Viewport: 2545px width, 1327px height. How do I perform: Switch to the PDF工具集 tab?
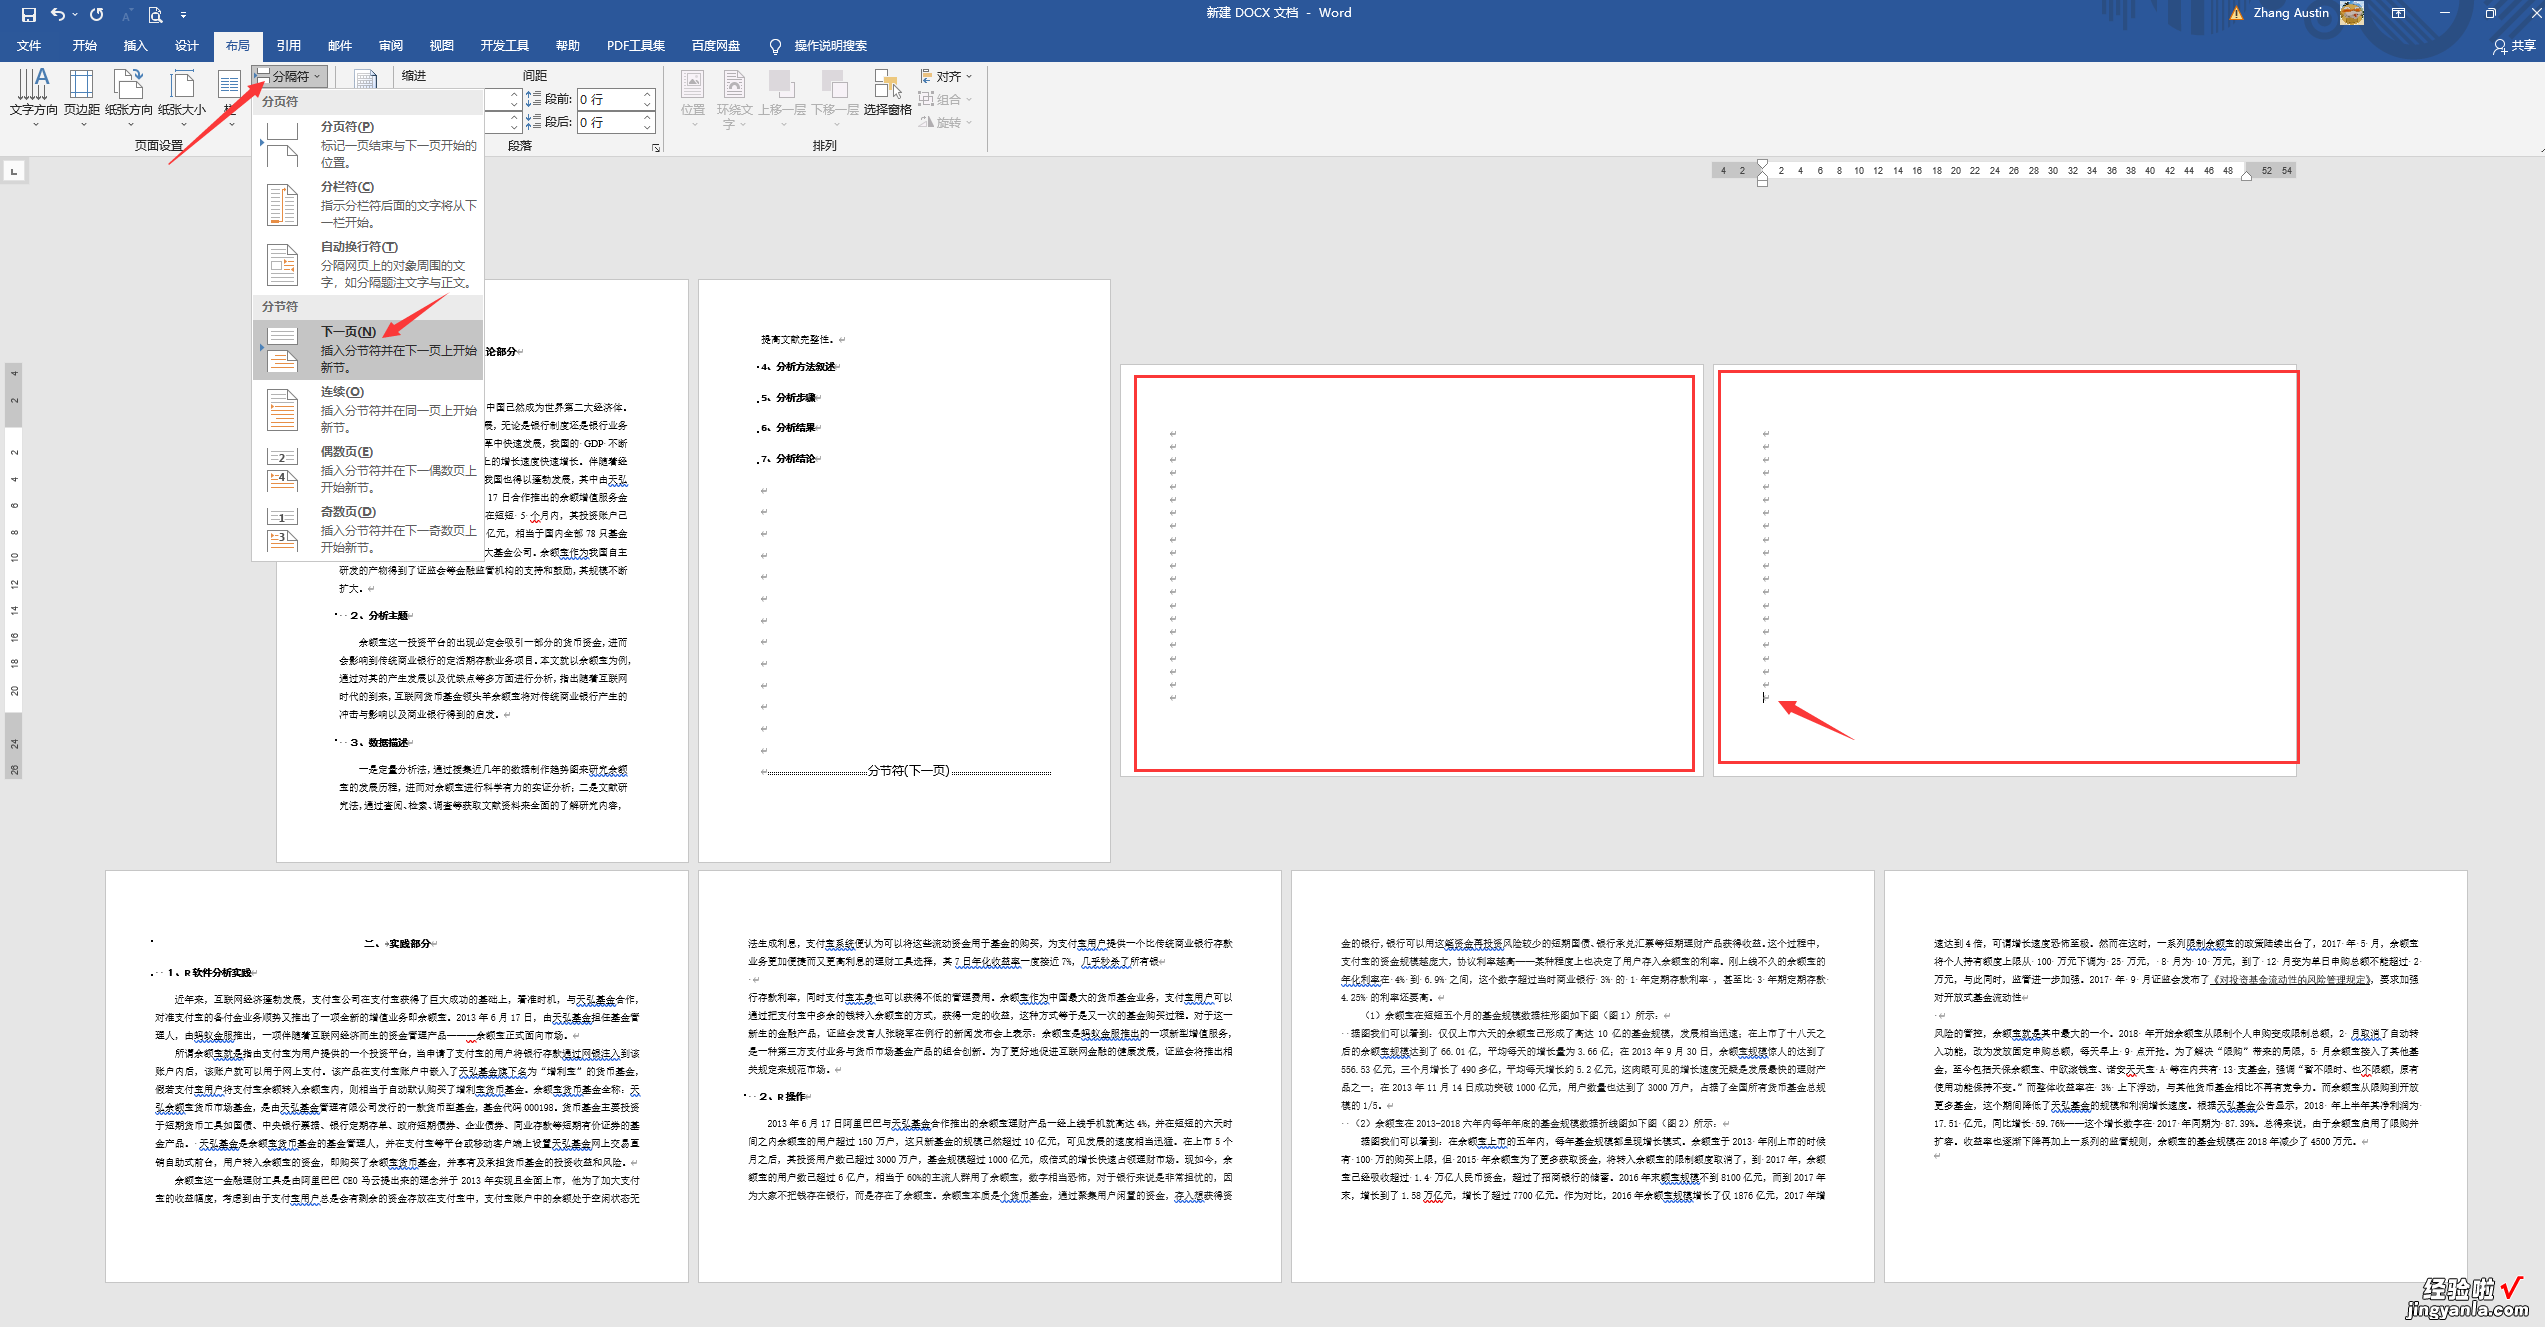click(635, 46)
